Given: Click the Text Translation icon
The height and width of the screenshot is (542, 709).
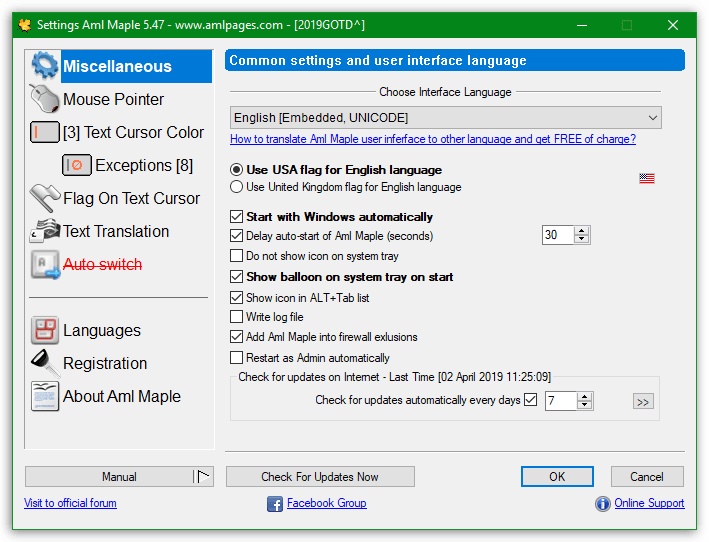Looking at the screenshot, I should pyautogui.click(x=45, y=231).
